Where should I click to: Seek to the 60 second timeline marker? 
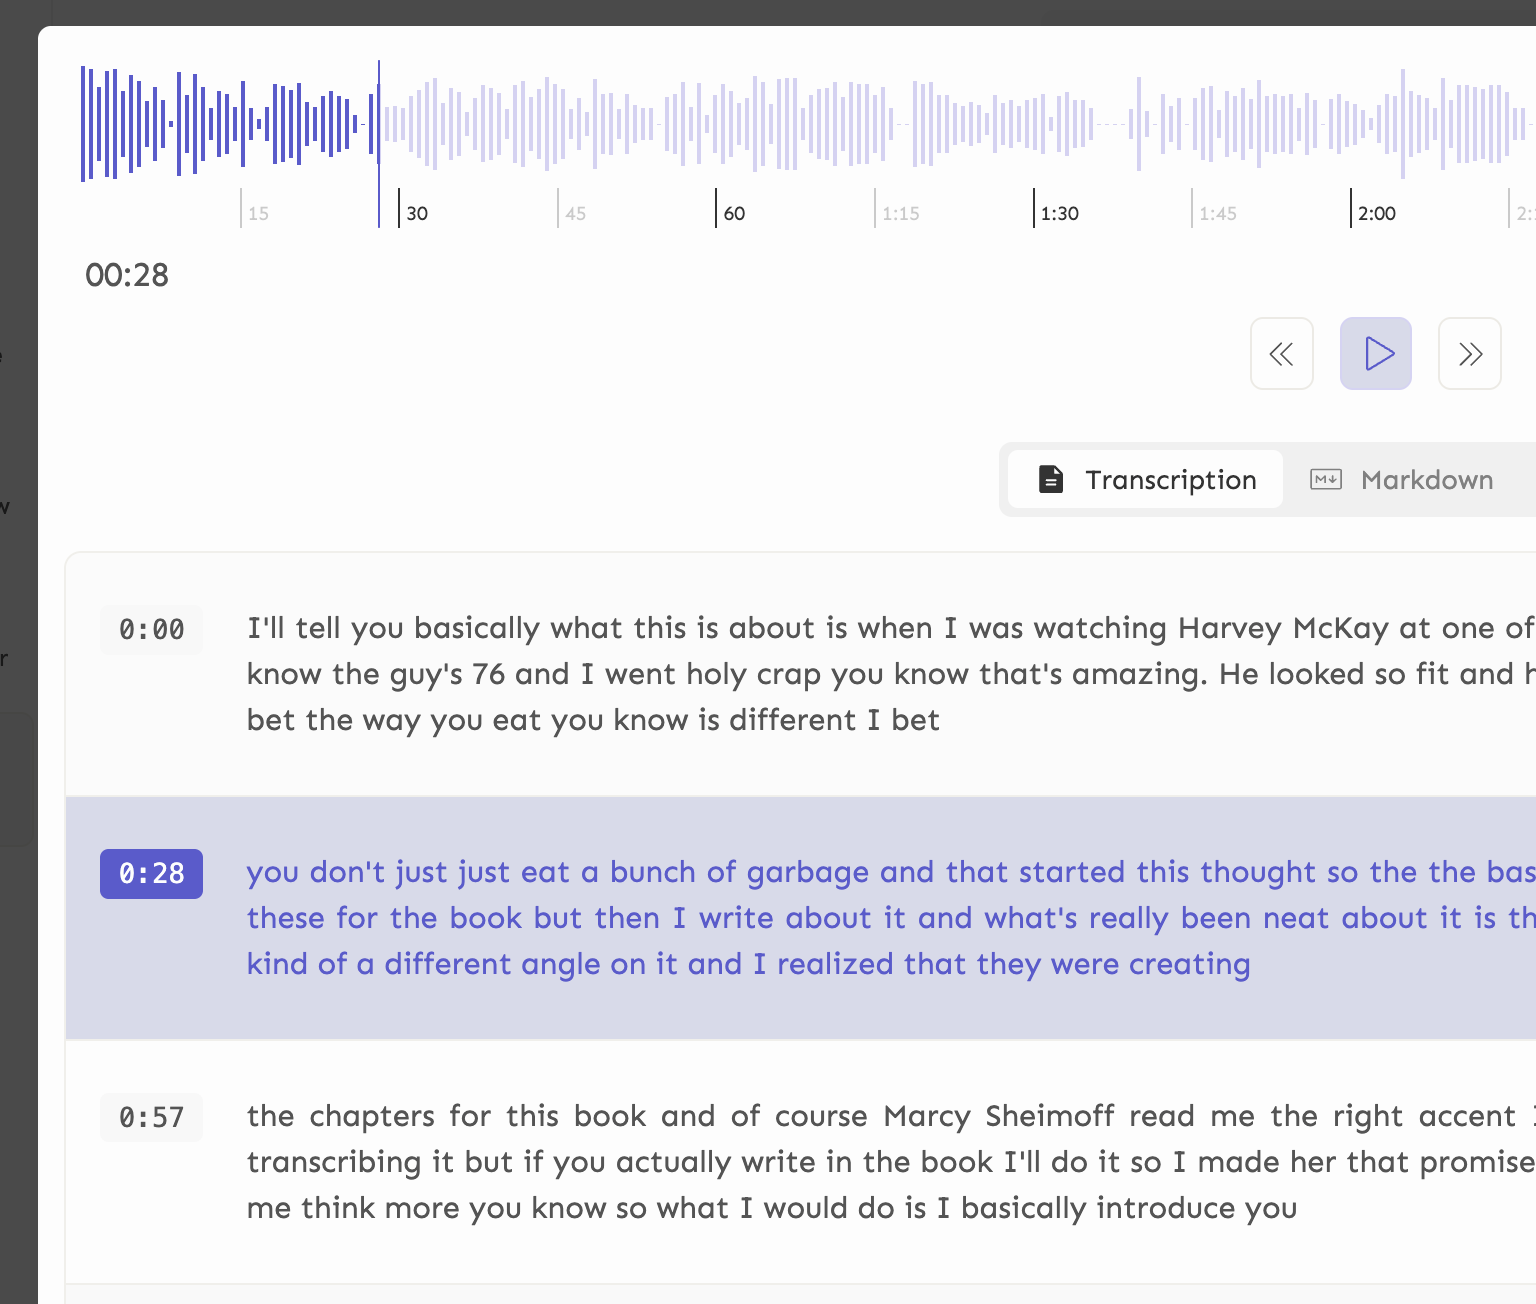733,213
